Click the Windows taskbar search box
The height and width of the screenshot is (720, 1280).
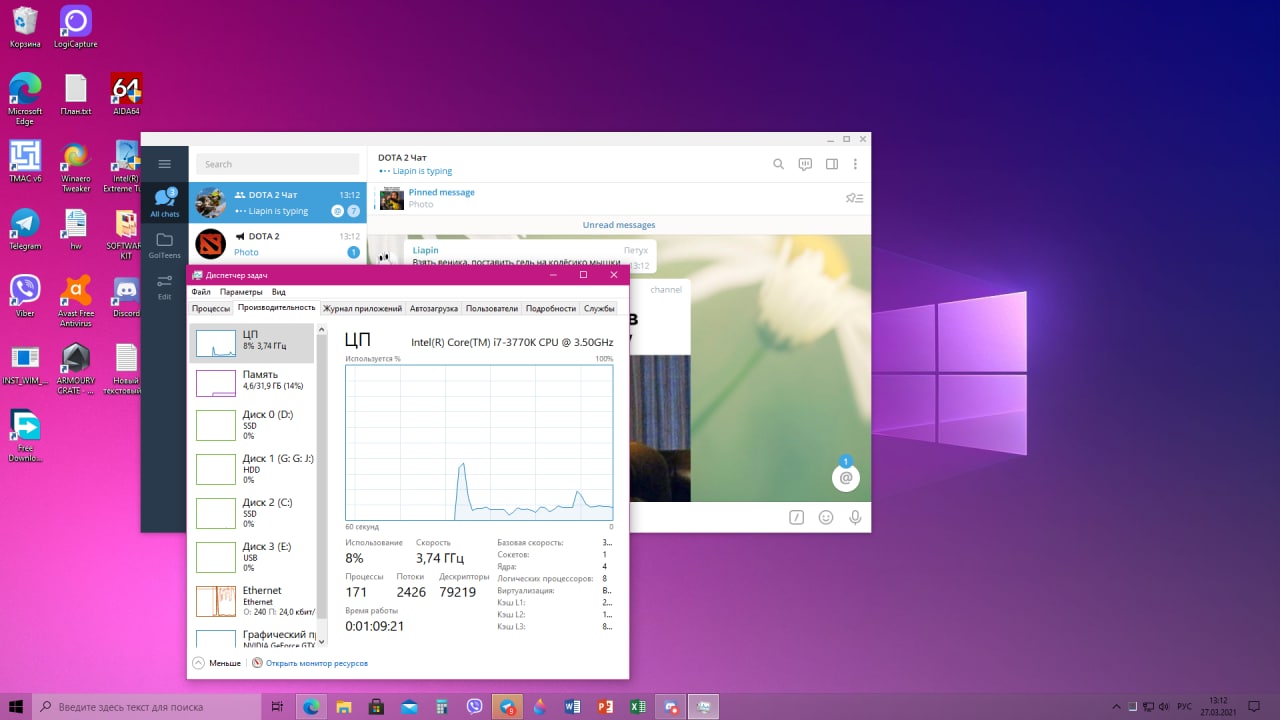[148, 706]
